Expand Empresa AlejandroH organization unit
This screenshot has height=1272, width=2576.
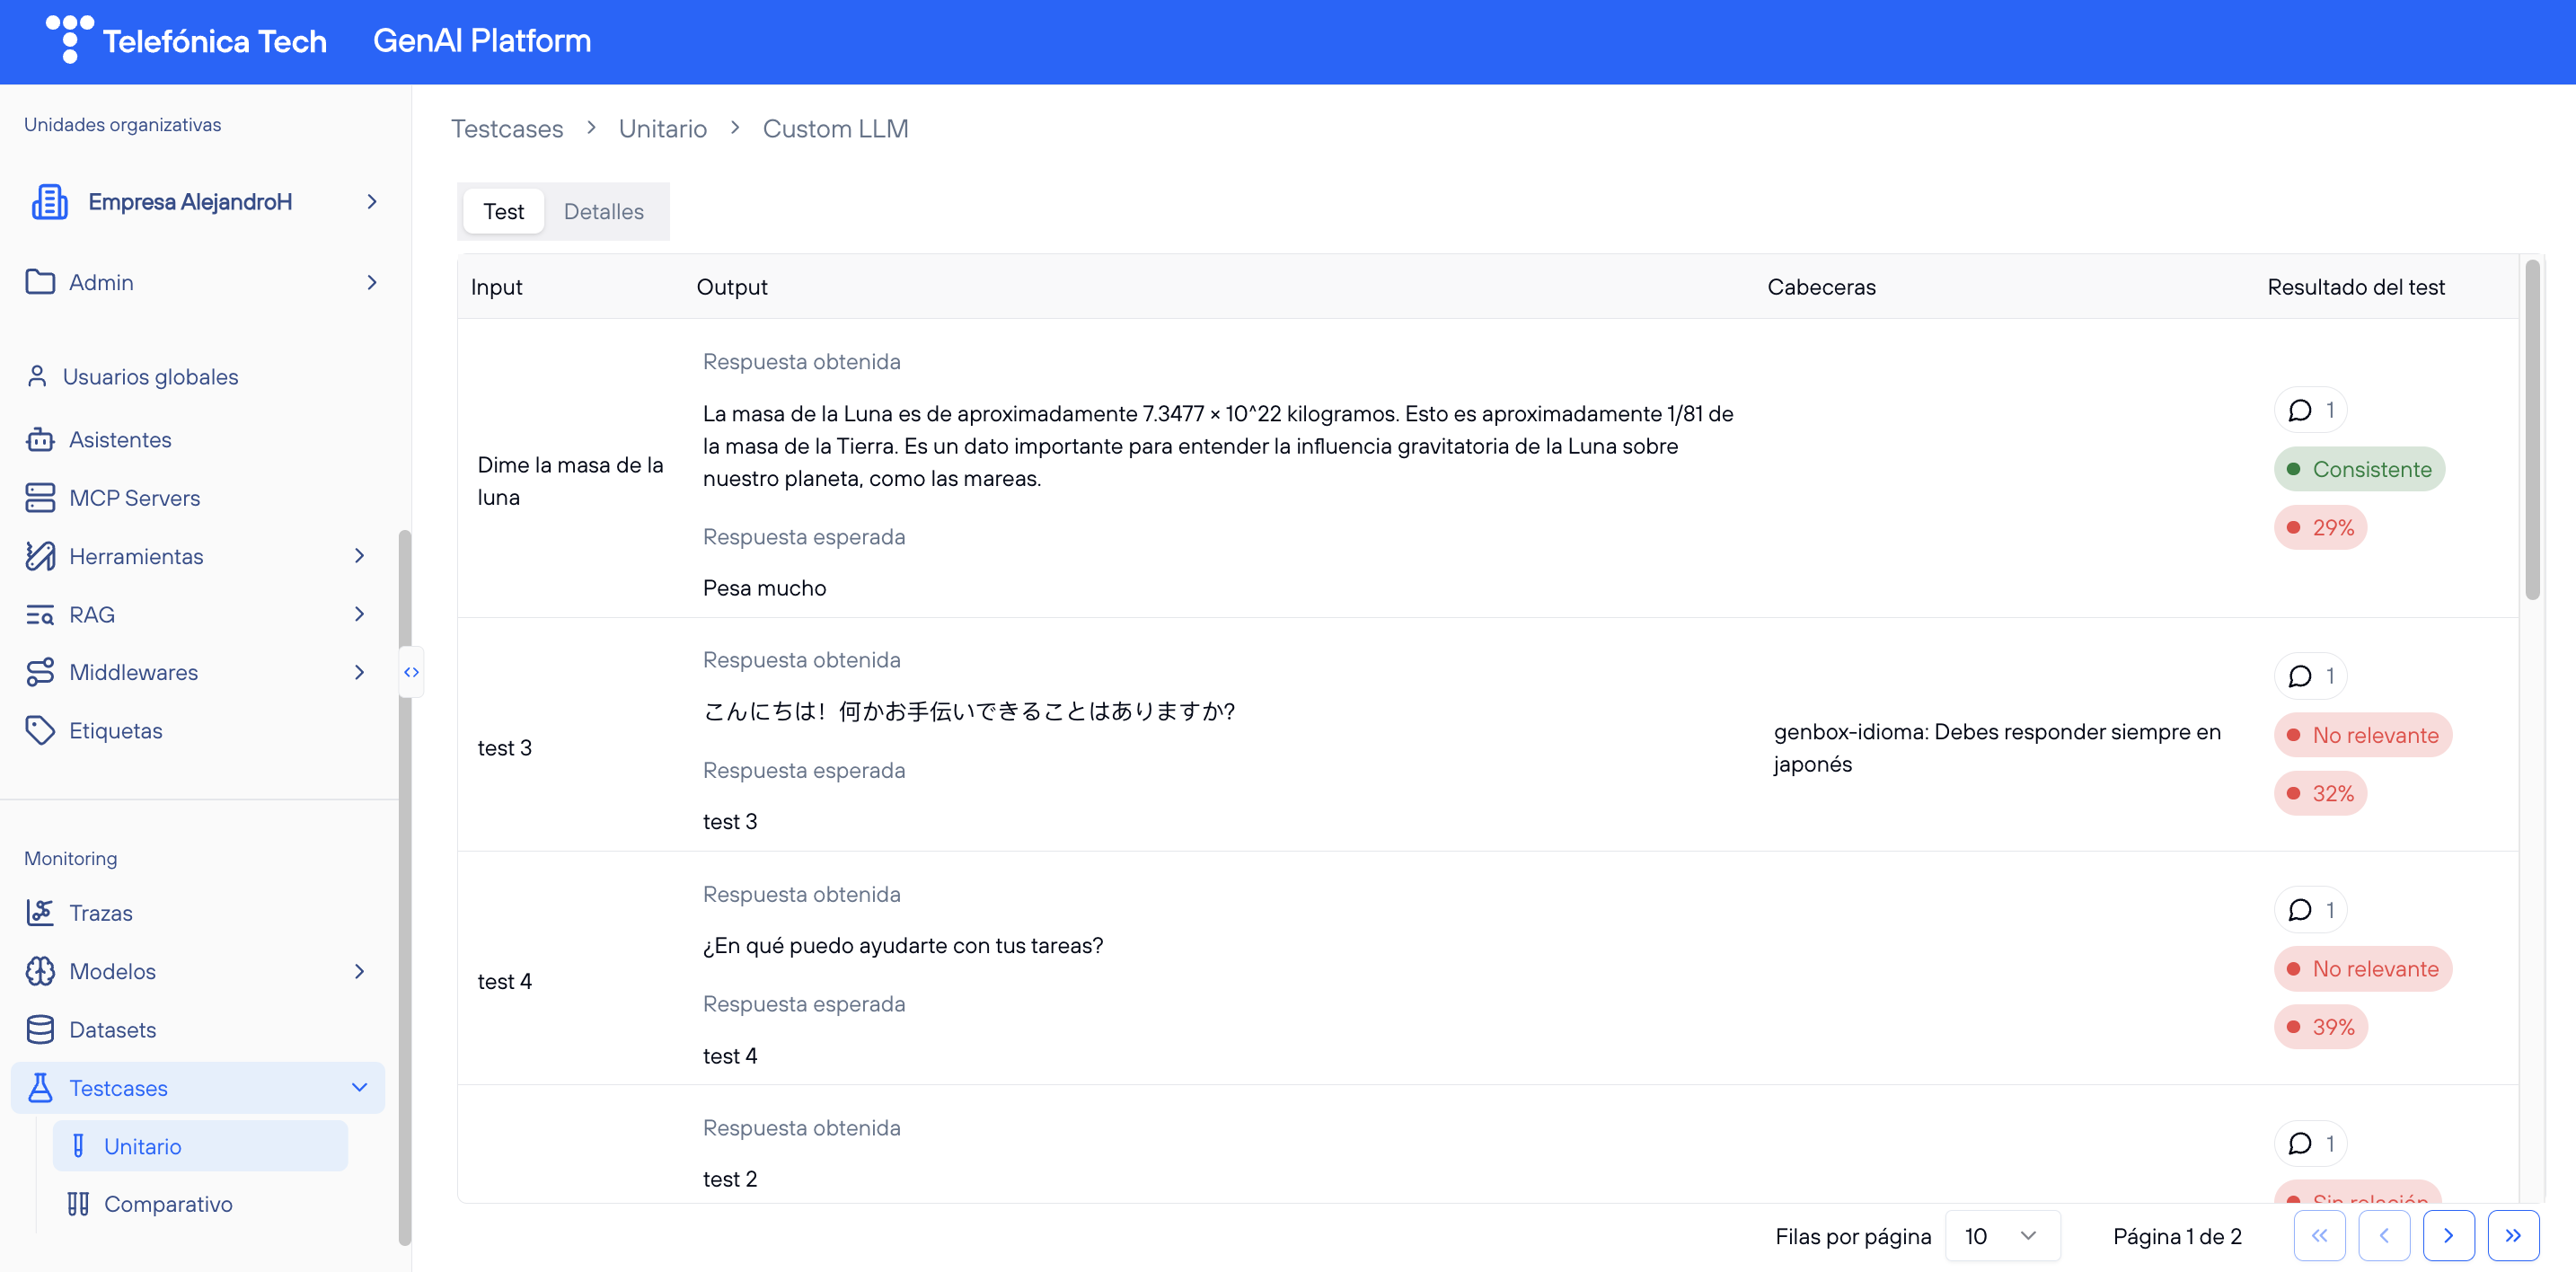click(371, 202)
